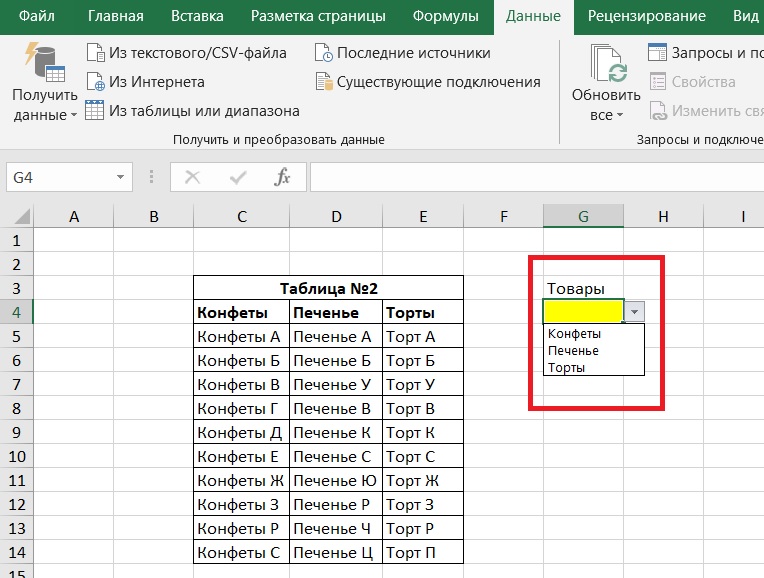The image size is (764, 578).
Task: Select cell Печенье К
Action: click(x=336, y=432)
